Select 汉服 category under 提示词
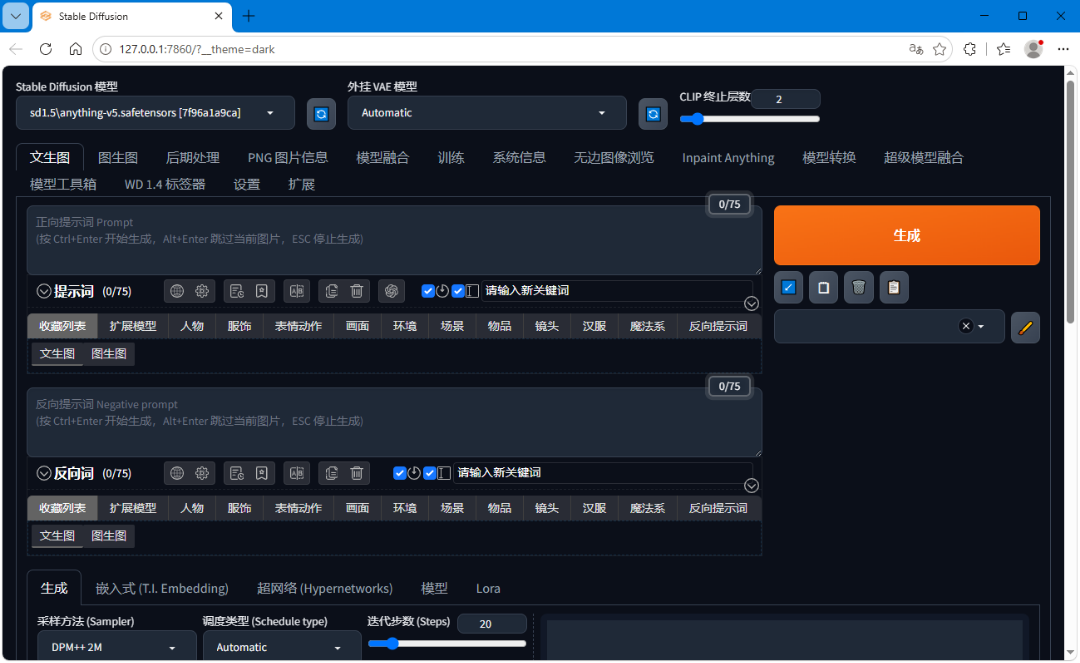The width and height of the screenshot is (1080, 663). pyautogui.click(x=594, y=326)
